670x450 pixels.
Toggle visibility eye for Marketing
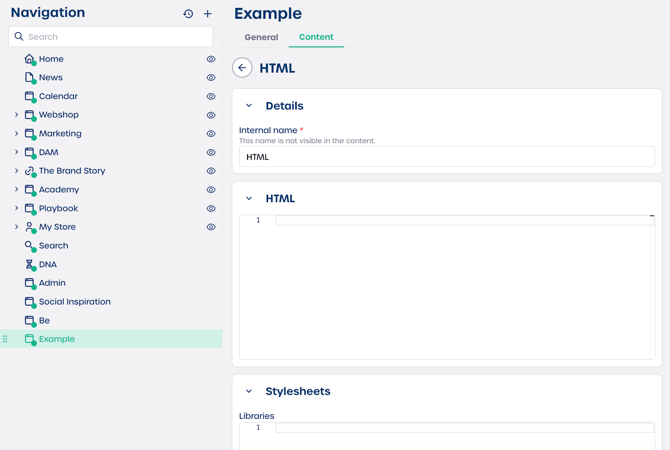point(211,134)
